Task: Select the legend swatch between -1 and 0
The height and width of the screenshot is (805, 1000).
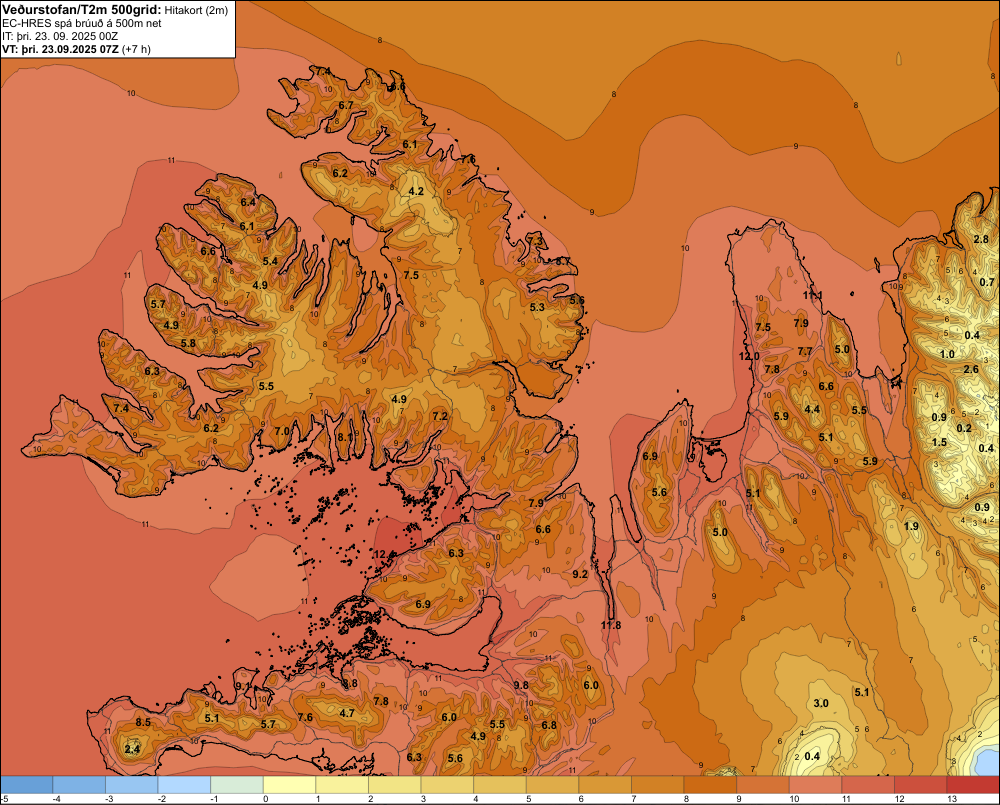Action: (237, 785)
